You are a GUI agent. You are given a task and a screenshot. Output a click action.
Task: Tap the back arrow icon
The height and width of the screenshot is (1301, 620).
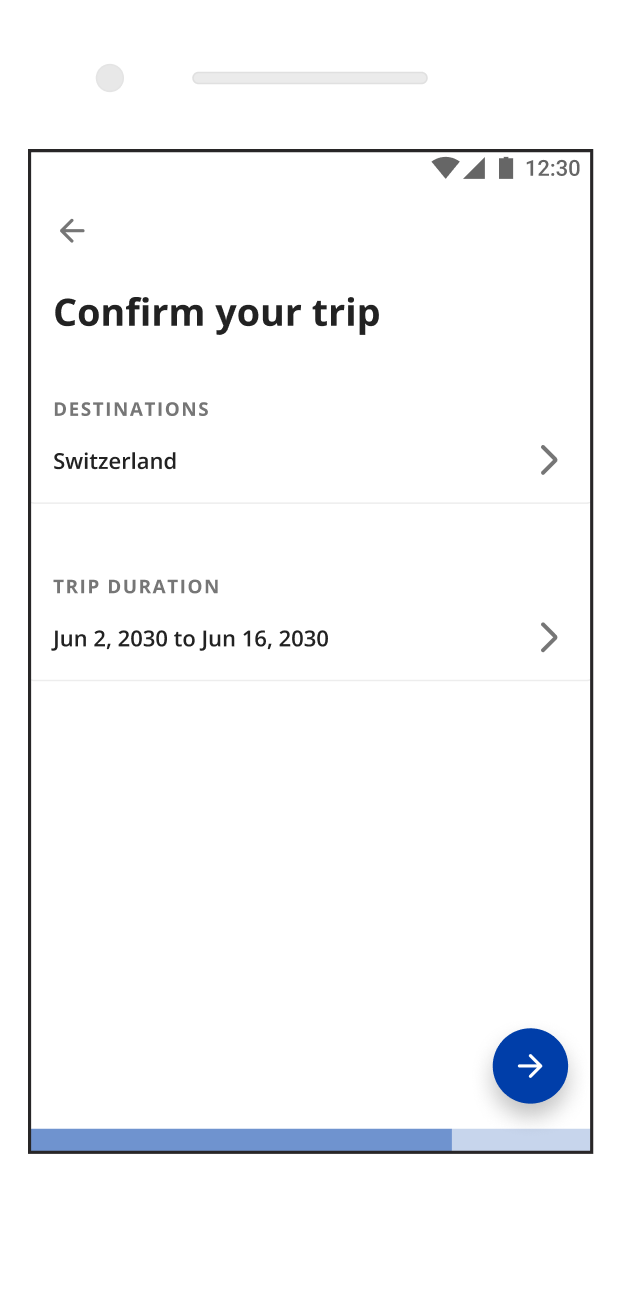(72, 231)
